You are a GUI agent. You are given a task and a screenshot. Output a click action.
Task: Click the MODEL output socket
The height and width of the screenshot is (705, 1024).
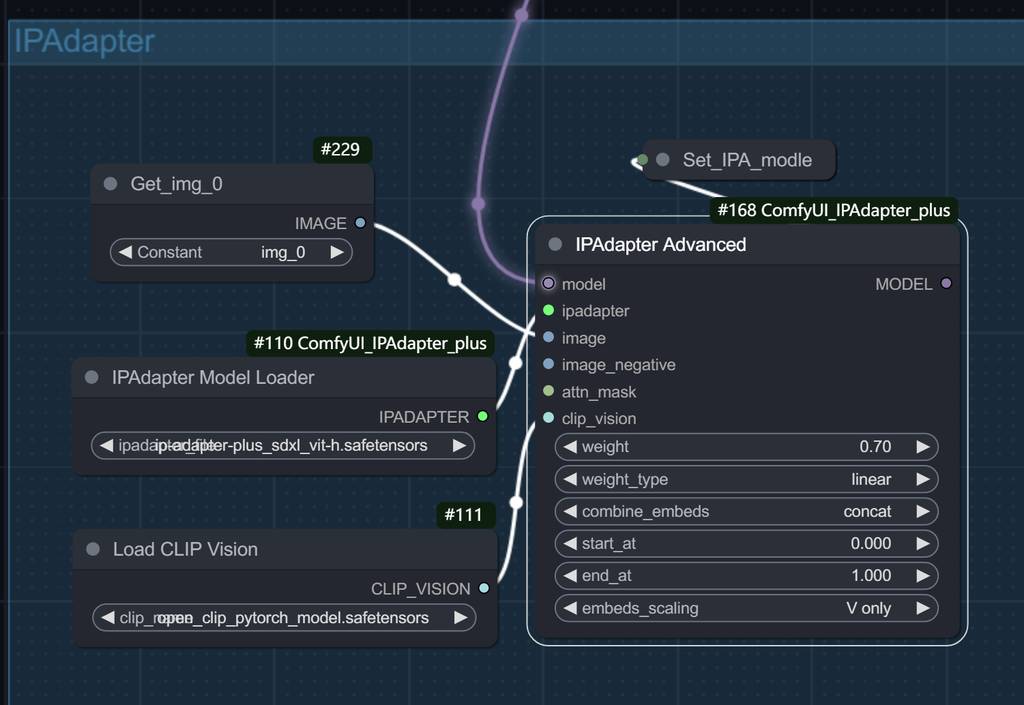coord(946,284)
